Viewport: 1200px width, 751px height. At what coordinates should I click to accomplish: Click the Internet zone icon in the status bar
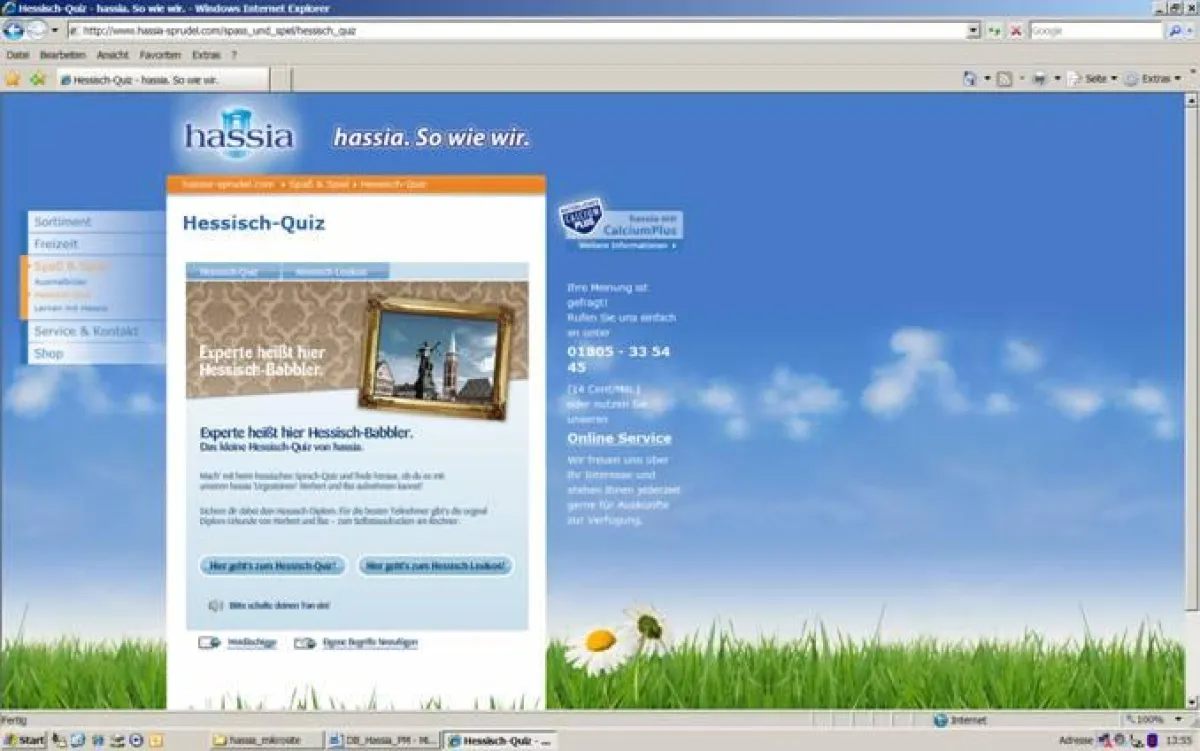tap(941, 718)
